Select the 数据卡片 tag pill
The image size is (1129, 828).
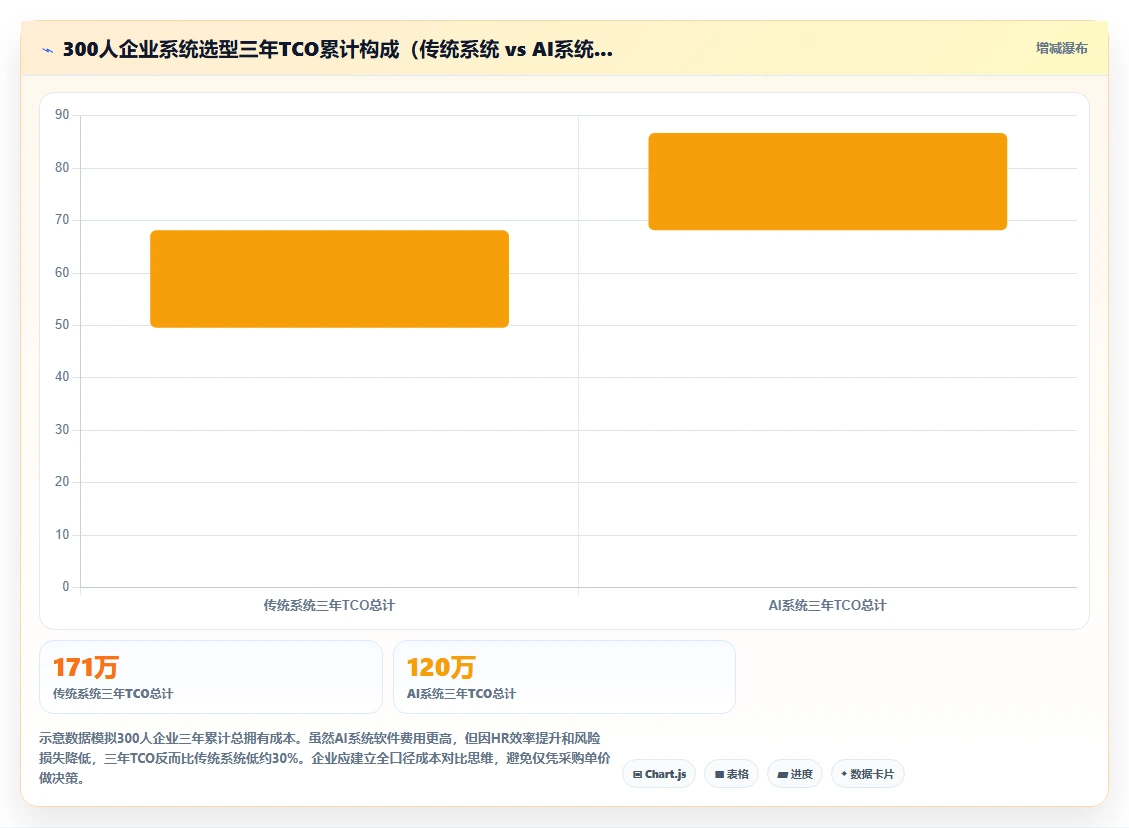868,774
